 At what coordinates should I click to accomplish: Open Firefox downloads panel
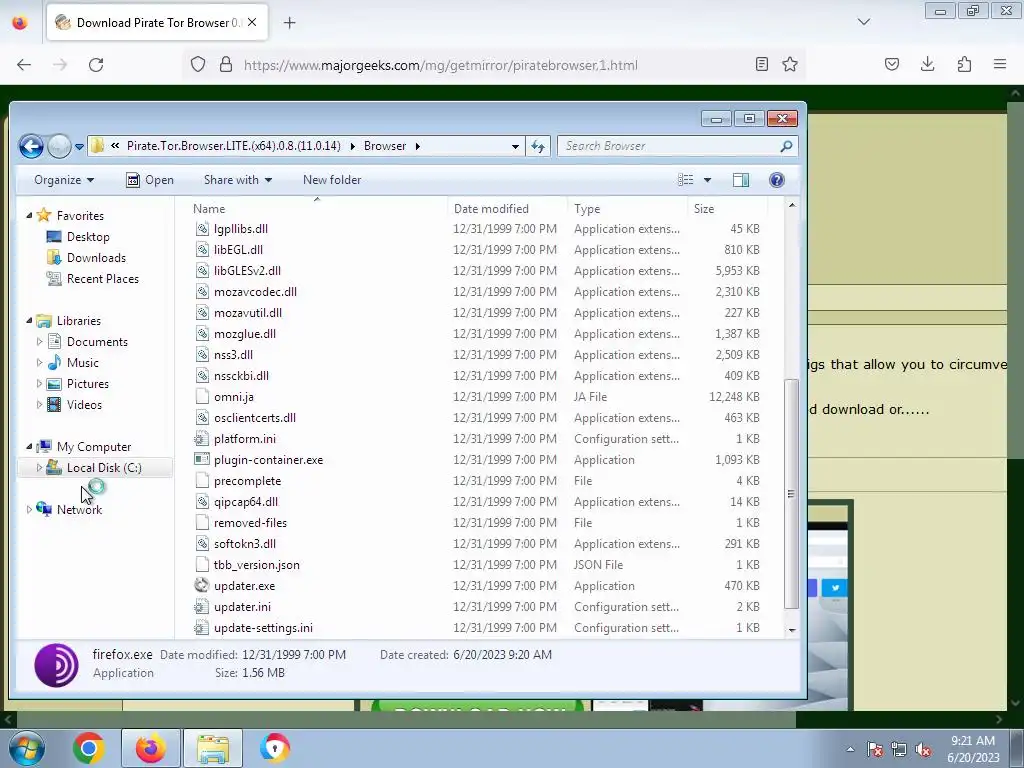927,64
